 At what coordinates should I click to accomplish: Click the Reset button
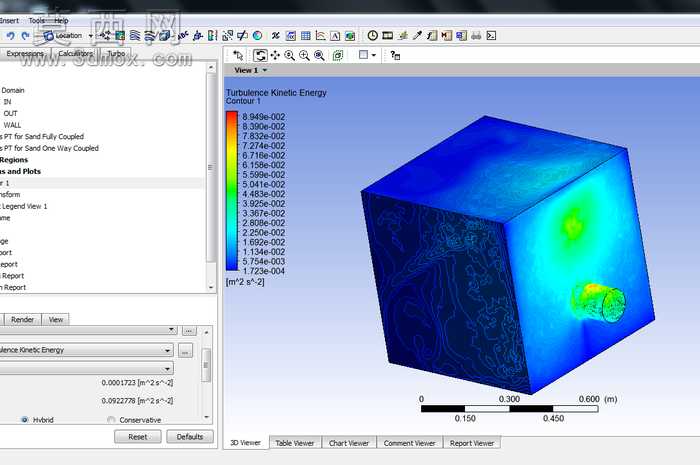click(138, 437)
